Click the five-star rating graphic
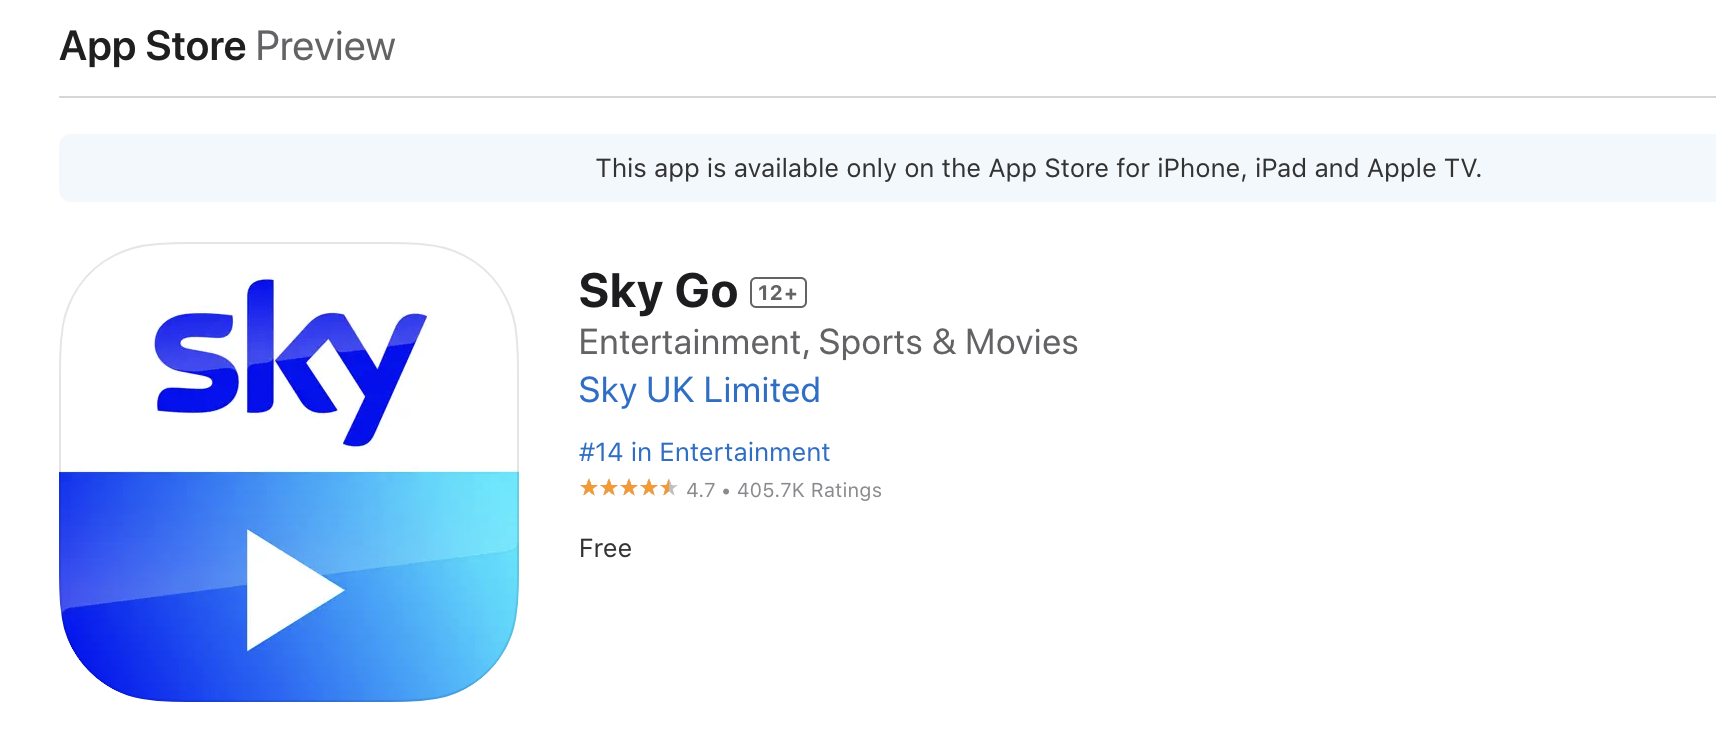The width and height of the screenshot is (1716, 738). coord(628,488)
